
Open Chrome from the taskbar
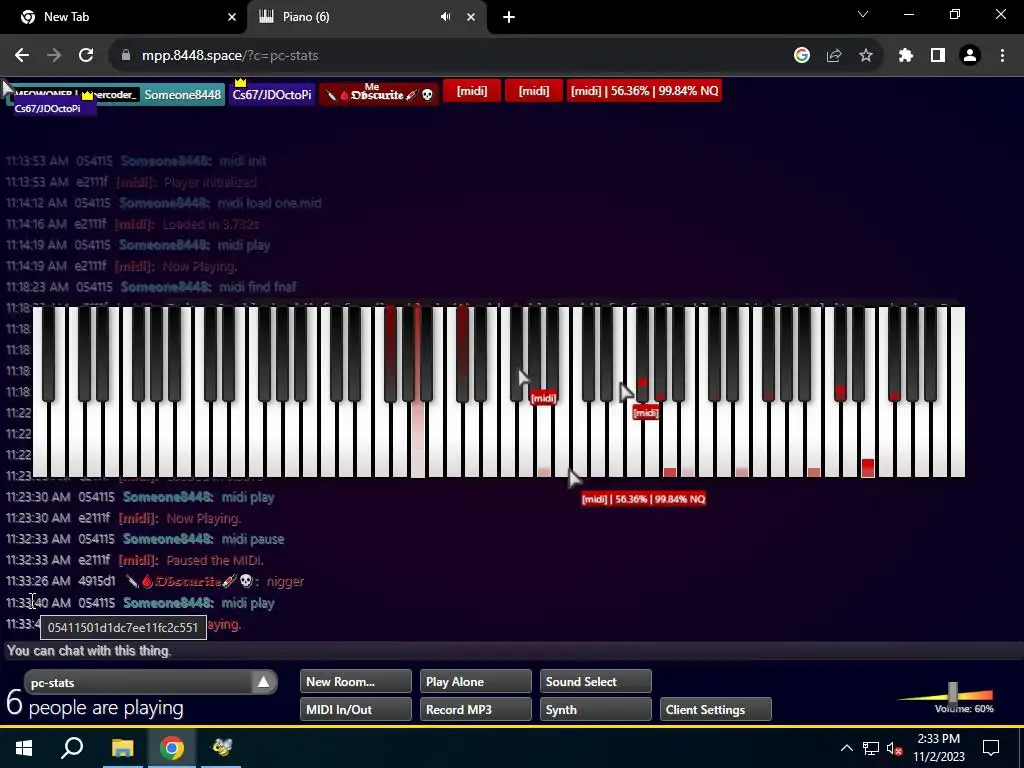(172, 747)
